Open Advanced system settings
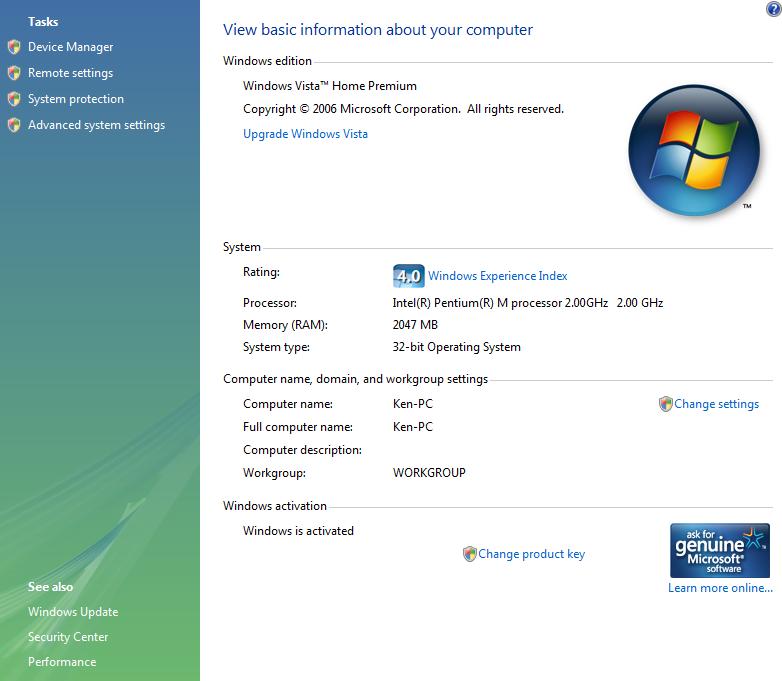The image size is (782, 681). pyautogui.click(x=96, y=125)
